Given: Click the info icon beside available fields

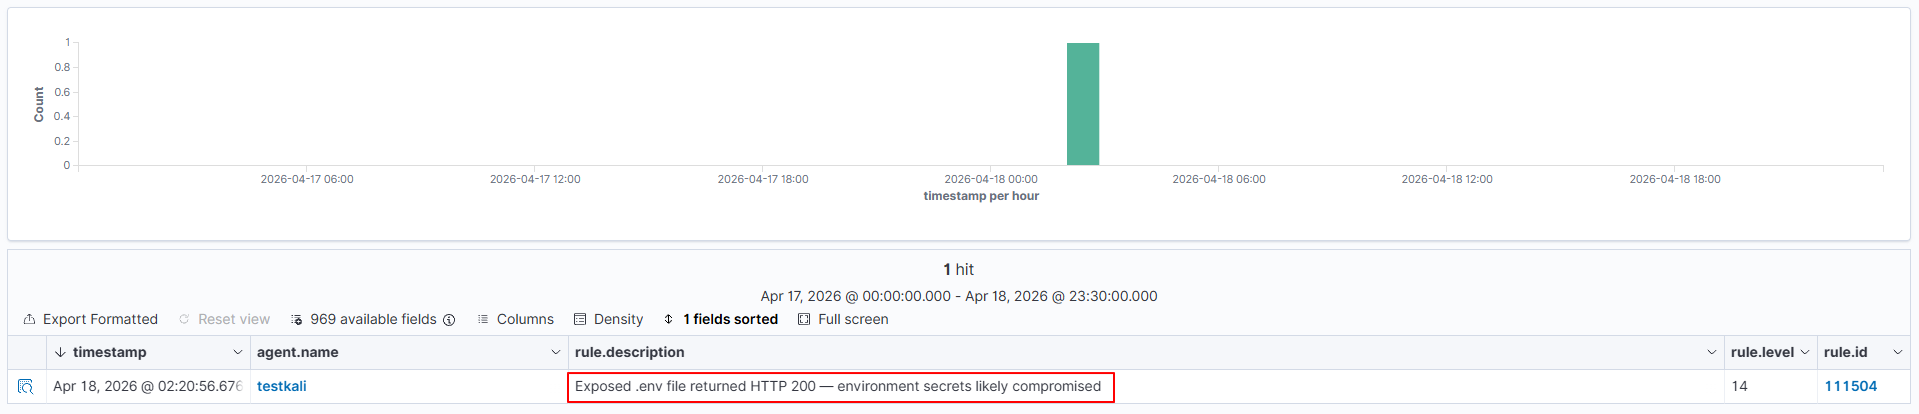Looking at the screenshot, I should click(x=449, y=320).
